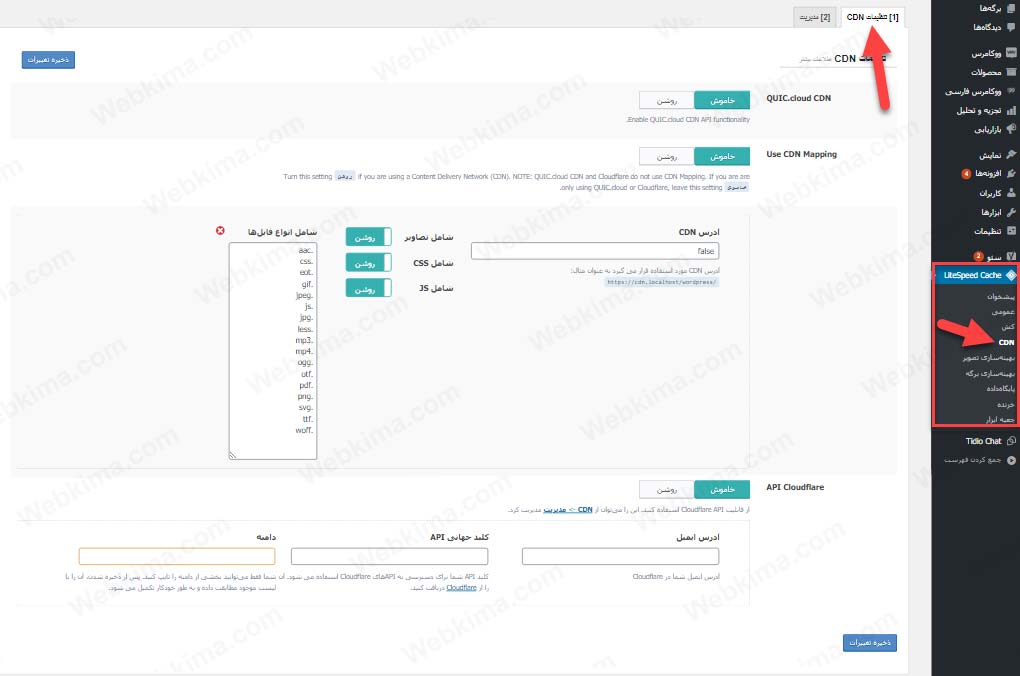The image size is (1020, 676).
Task: Open the Image Optimization (بهینه‌سازی تصویر) submenu
Action: (989, 358)
